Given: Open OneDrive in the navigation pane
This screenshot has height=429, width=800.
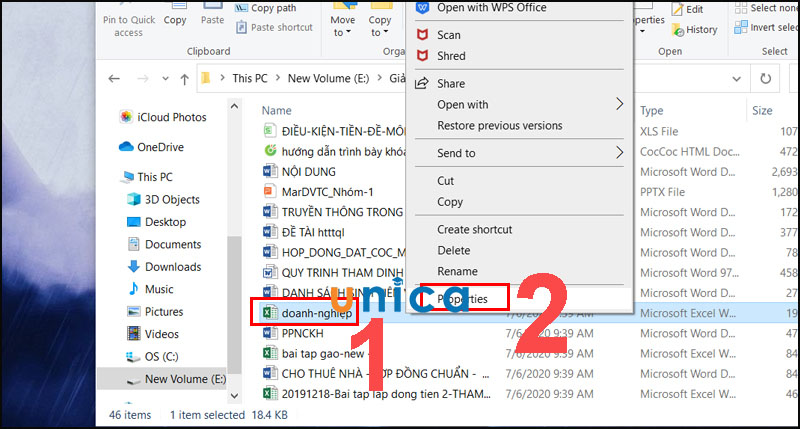Looking at the screenshot, I should tap(160, 147).
